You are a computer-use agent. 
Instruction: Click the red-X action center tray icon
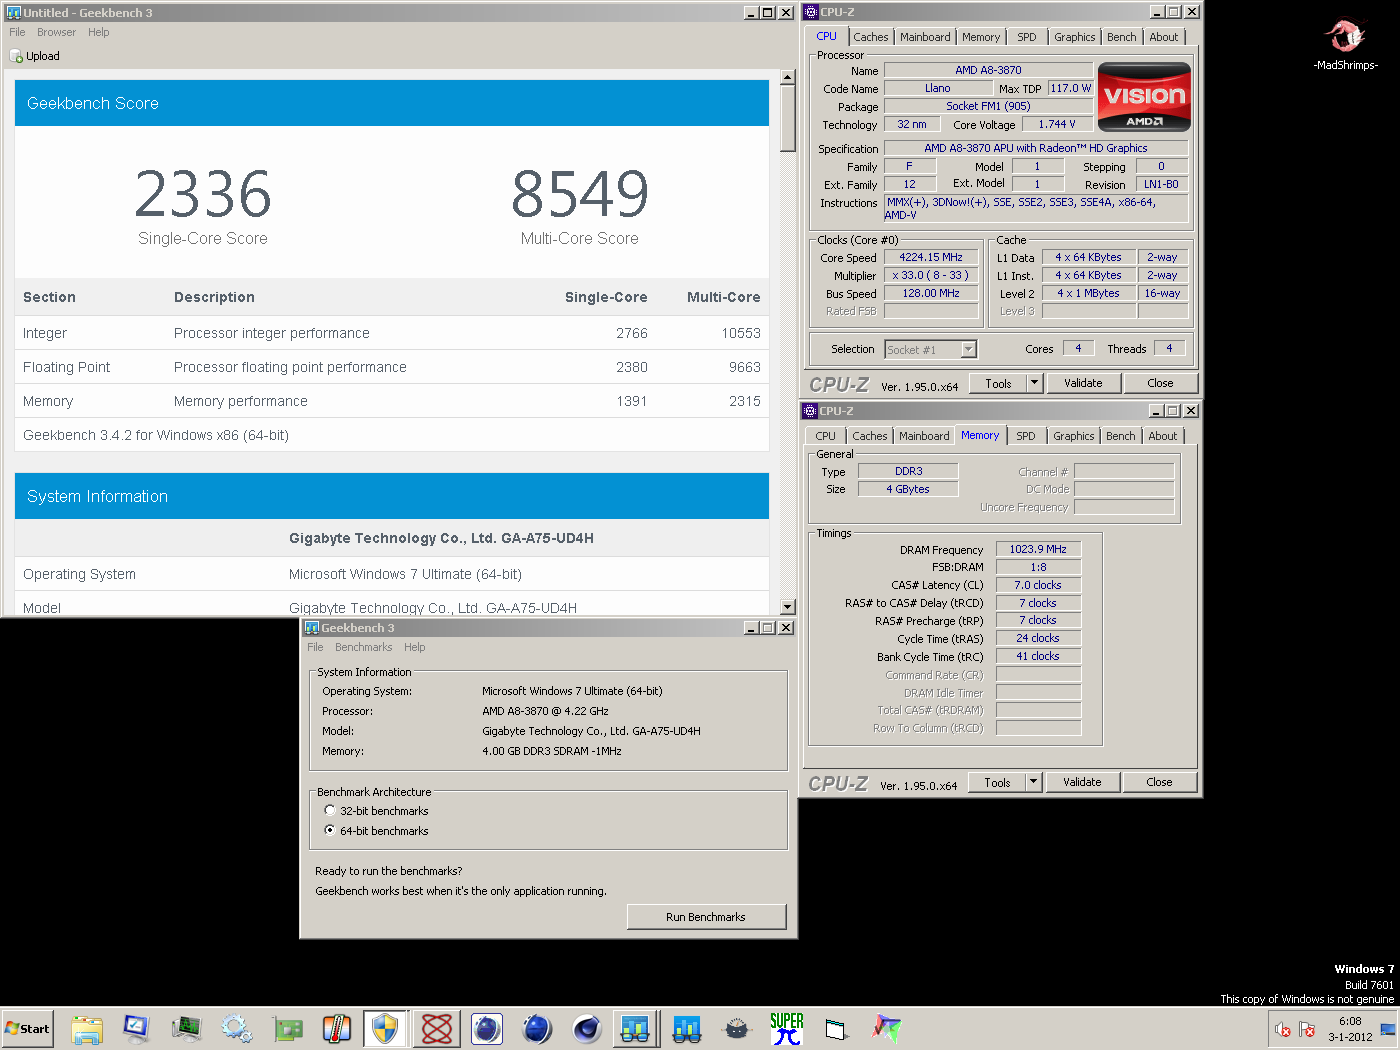tap(1306, 1029)
